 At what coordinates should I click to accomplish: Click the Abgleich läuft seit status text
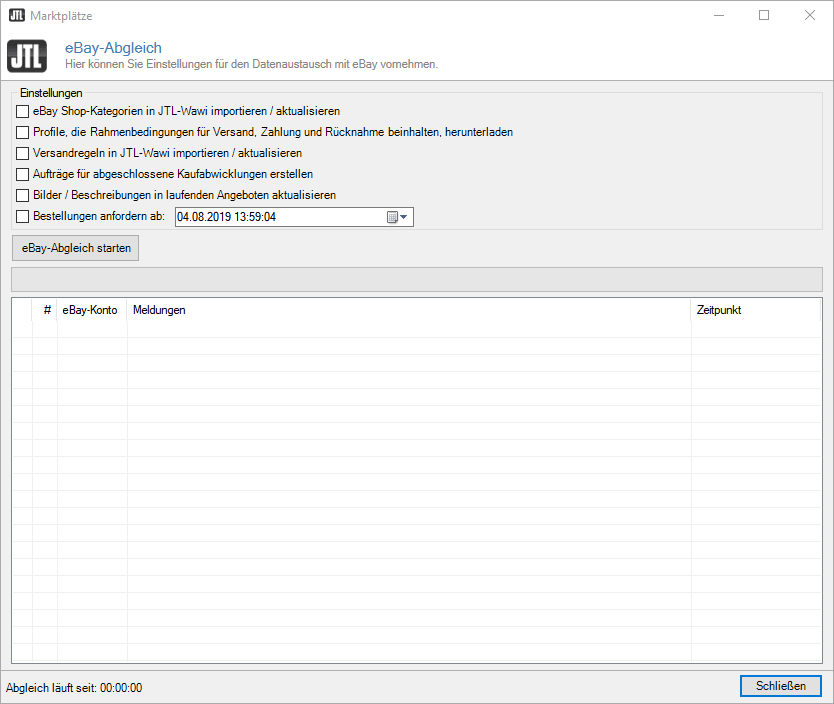click(x=72, y=688)
